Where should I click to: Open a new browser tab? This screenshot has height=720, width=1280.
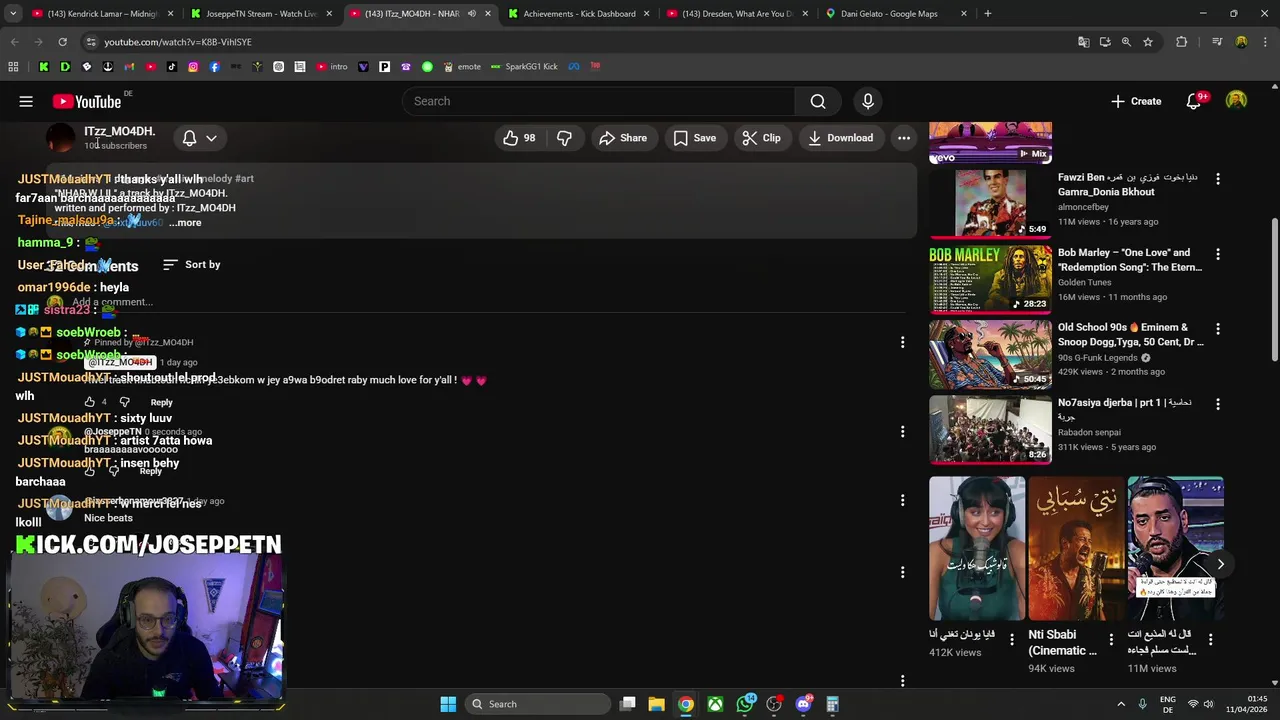(988, 14)
